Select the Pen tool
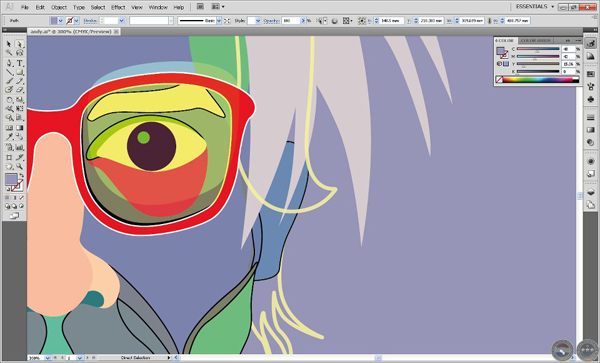 [9, 63]
